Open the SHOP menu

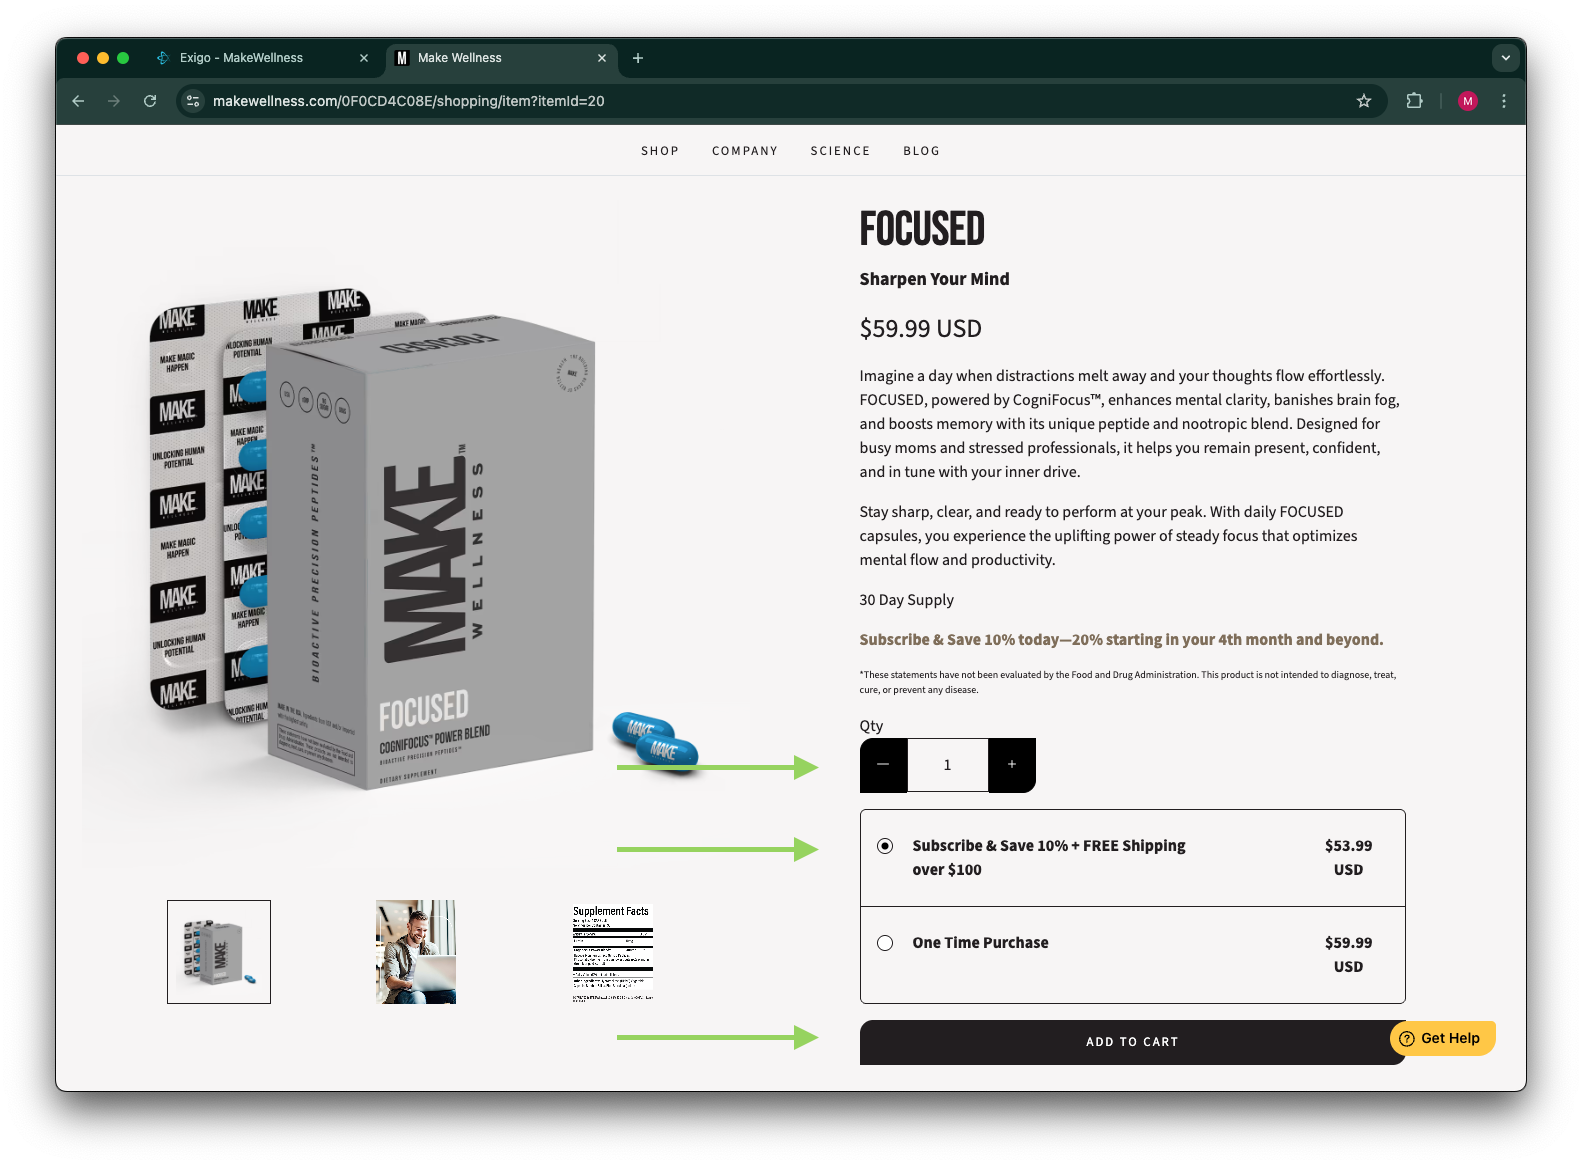coord(660,151)
